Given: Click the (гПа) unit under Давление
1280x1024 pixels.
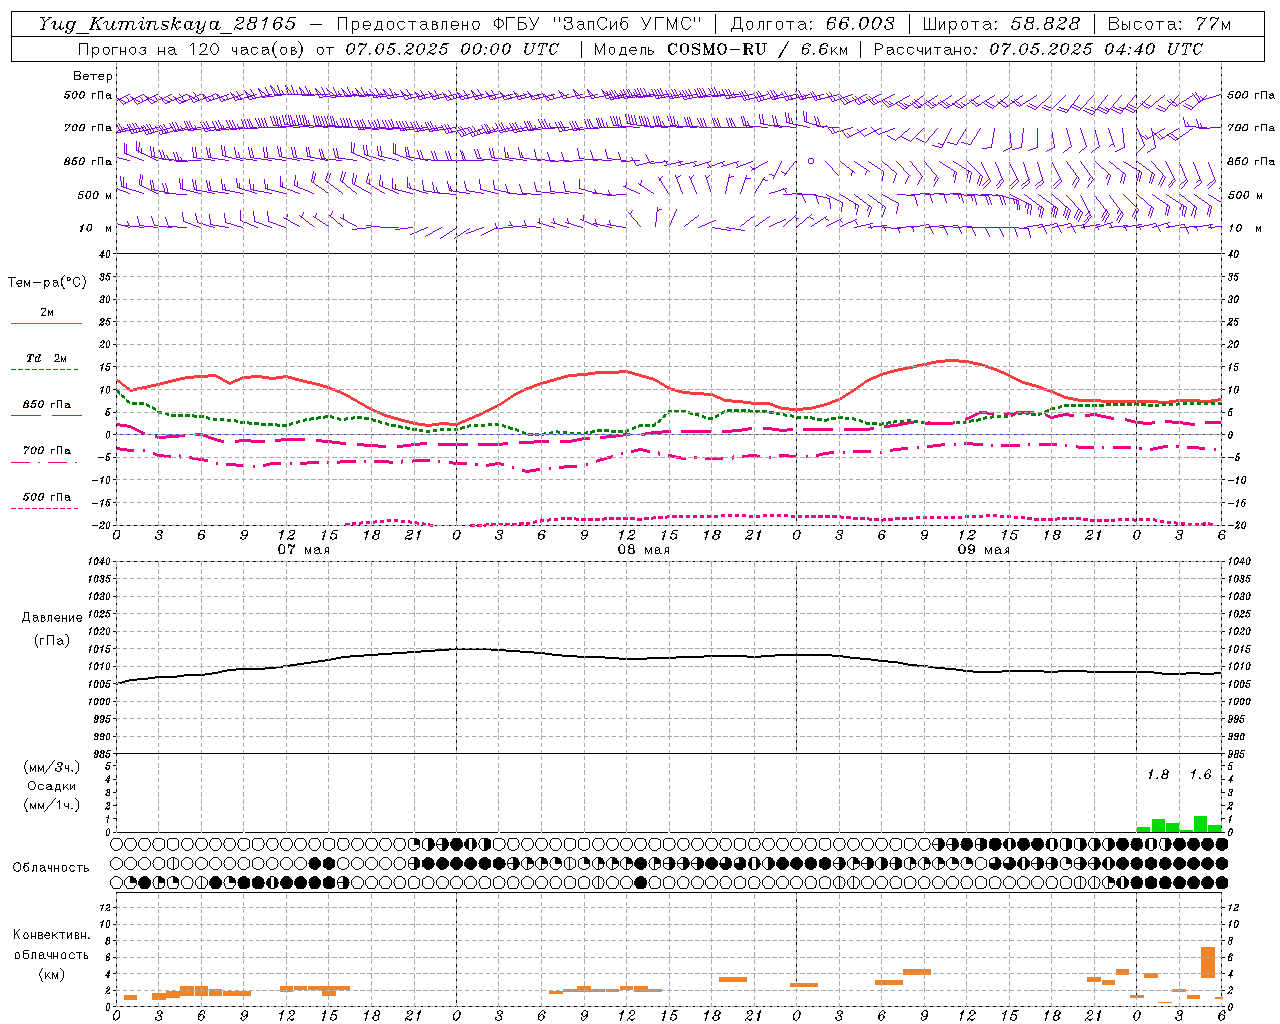Looking at the screenshot, I should [x=52, y=640].
